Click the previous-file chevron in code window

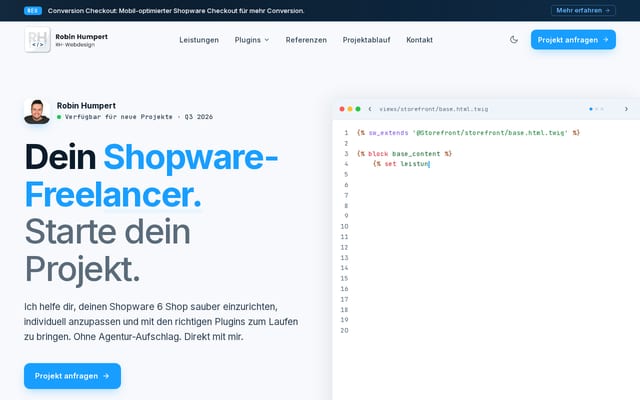[370, 109]
